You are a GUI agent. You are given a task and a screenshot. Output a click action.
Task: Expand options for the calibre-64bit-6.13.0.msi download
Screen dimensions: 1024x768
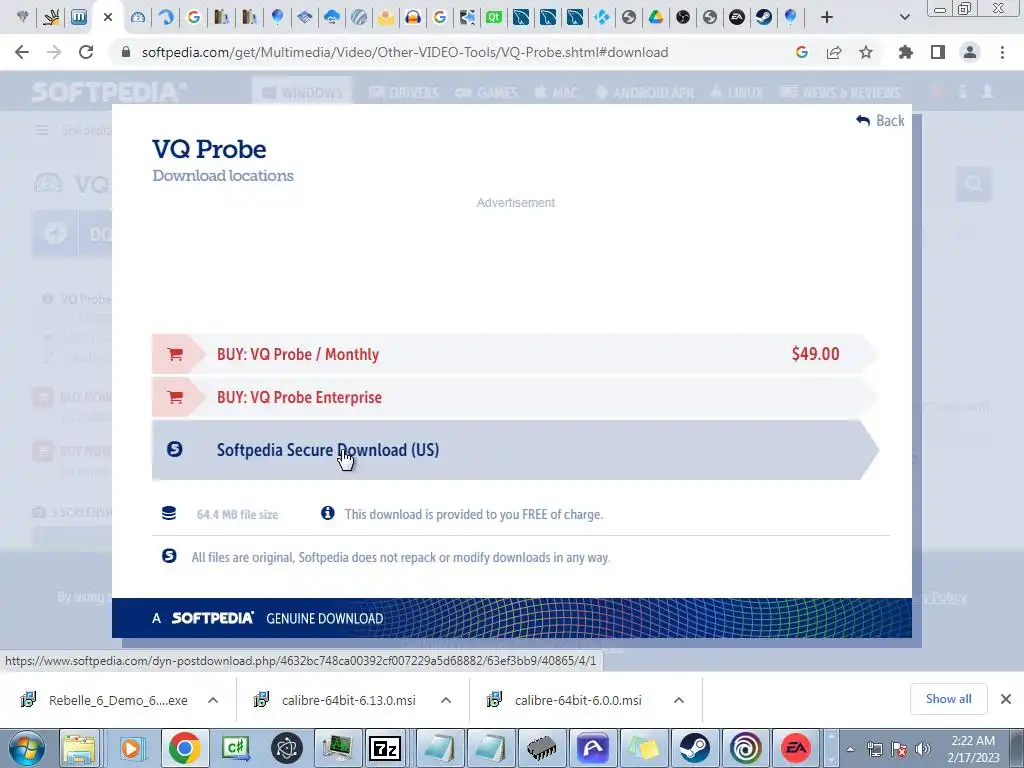coord(446,700)
